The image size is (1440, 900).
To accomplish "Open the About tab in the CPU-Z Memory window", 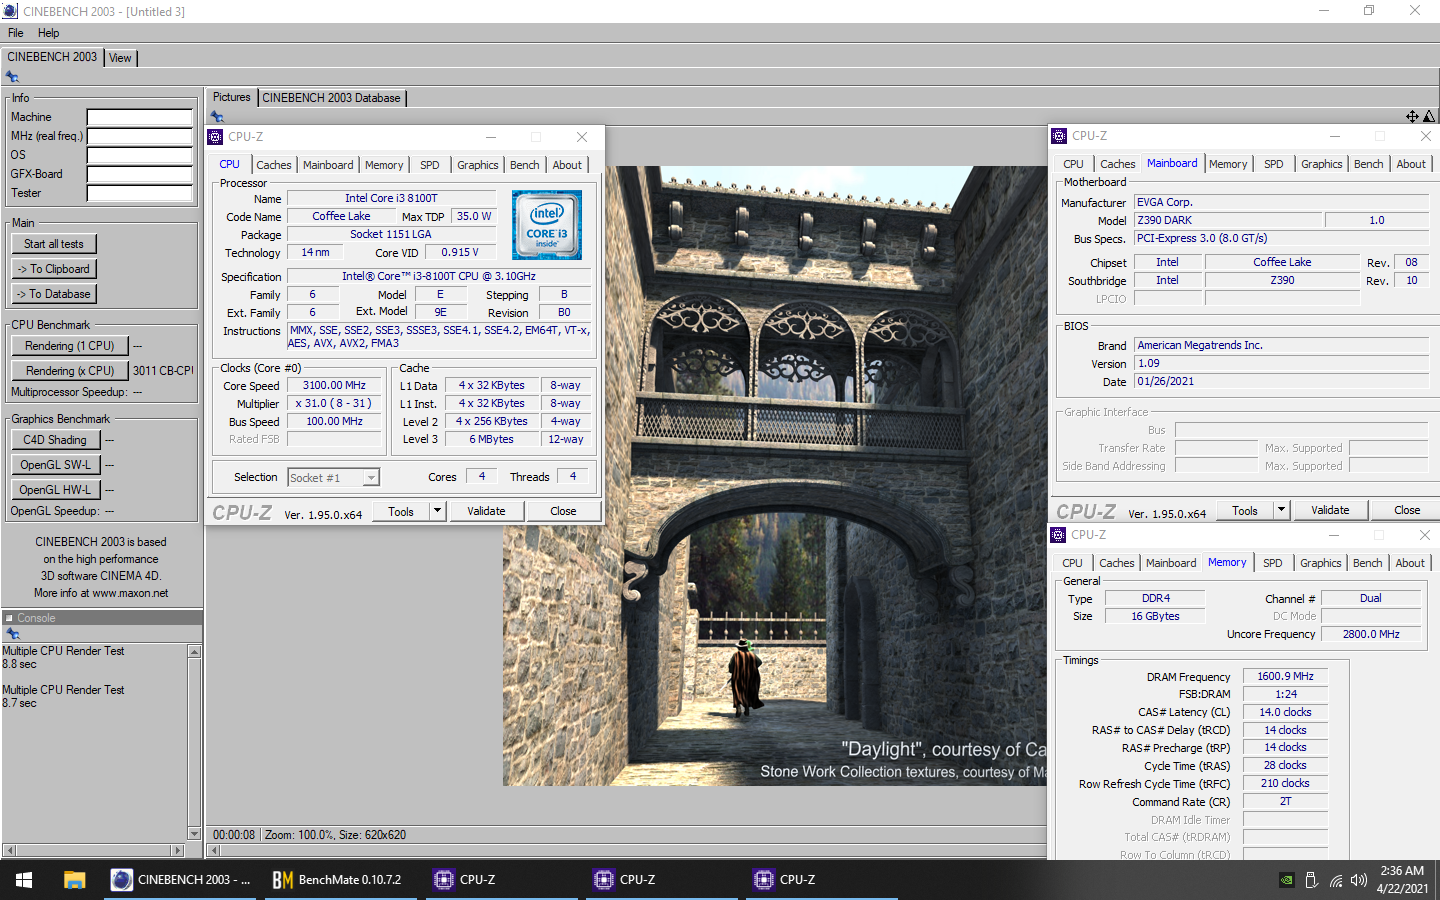I will tap(1410, 563).
